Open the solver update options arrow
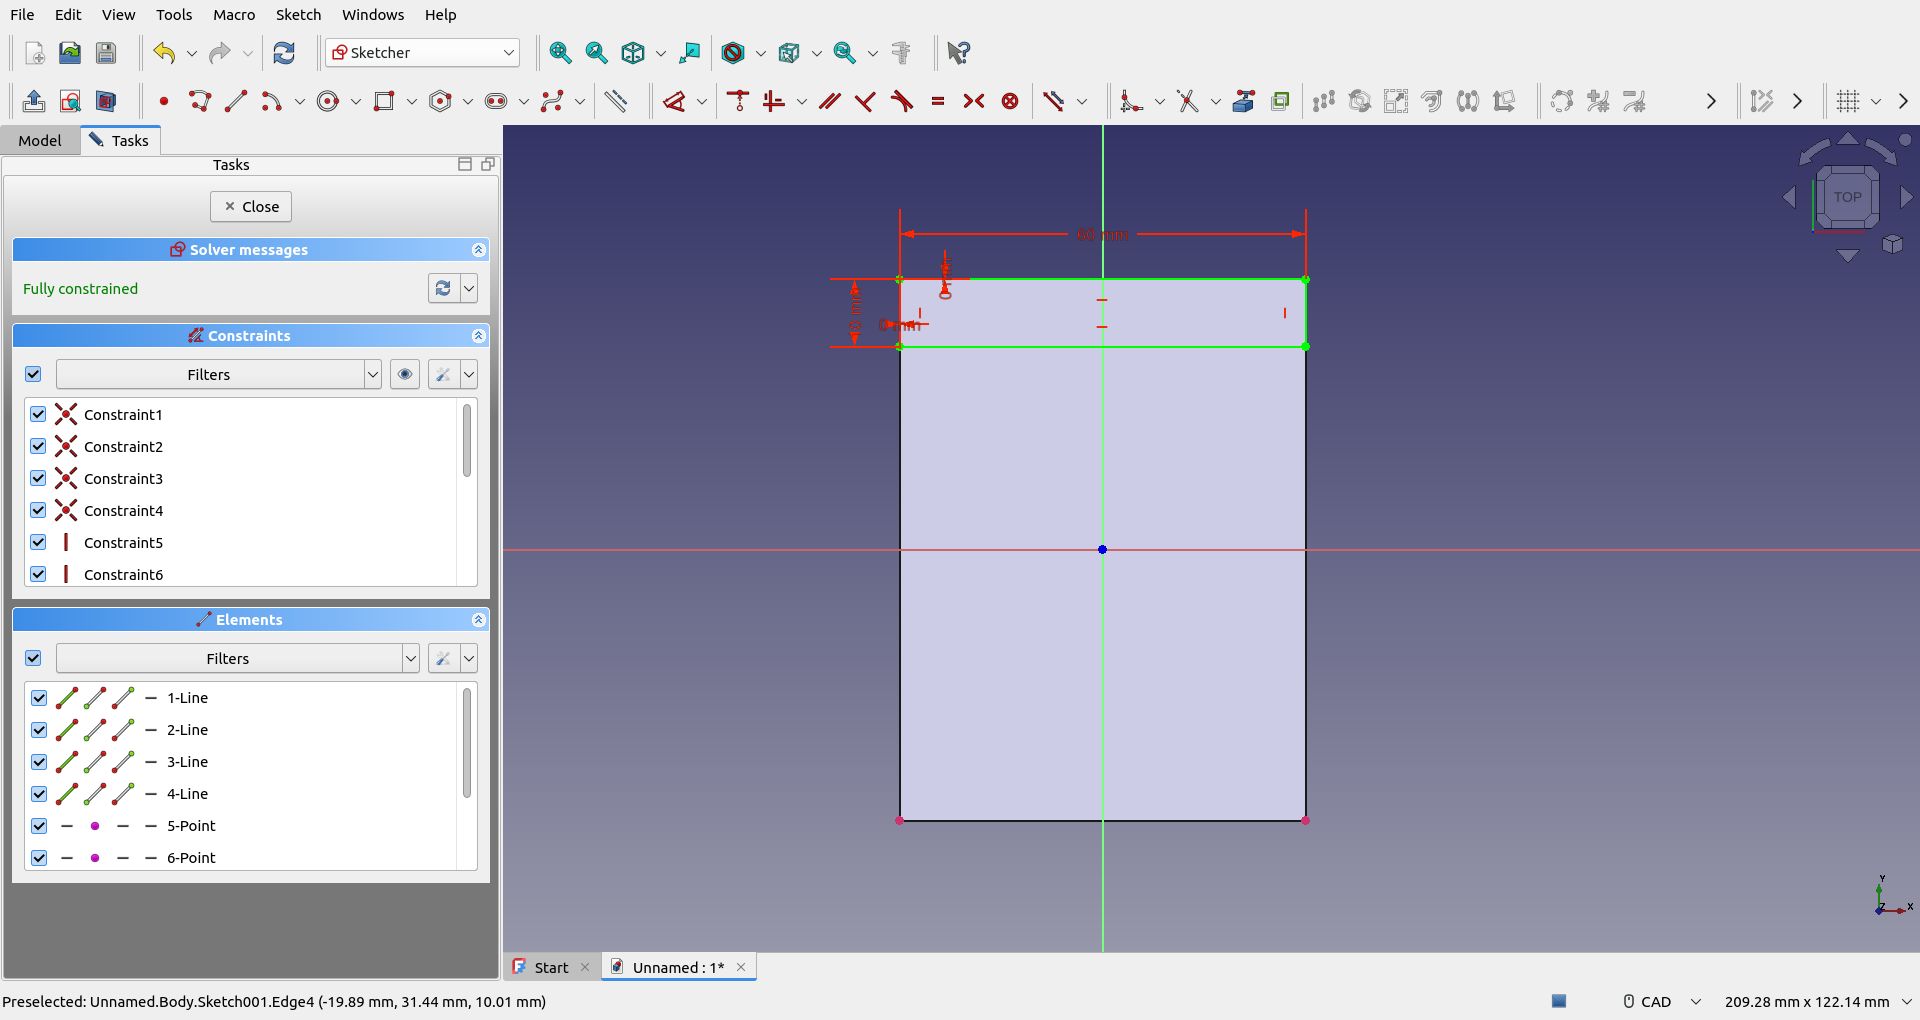 tap(469, 288)
